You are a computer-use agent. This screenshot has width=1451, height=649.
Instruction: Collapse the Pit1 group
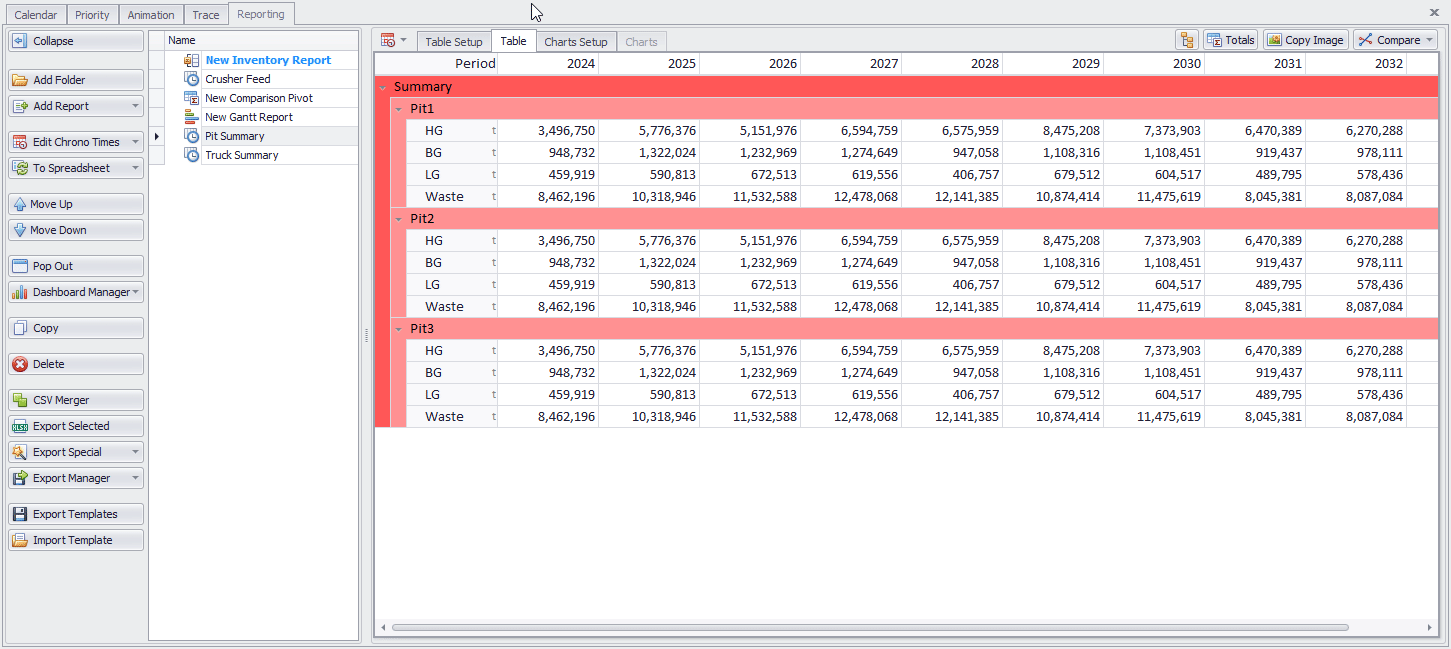399,108
